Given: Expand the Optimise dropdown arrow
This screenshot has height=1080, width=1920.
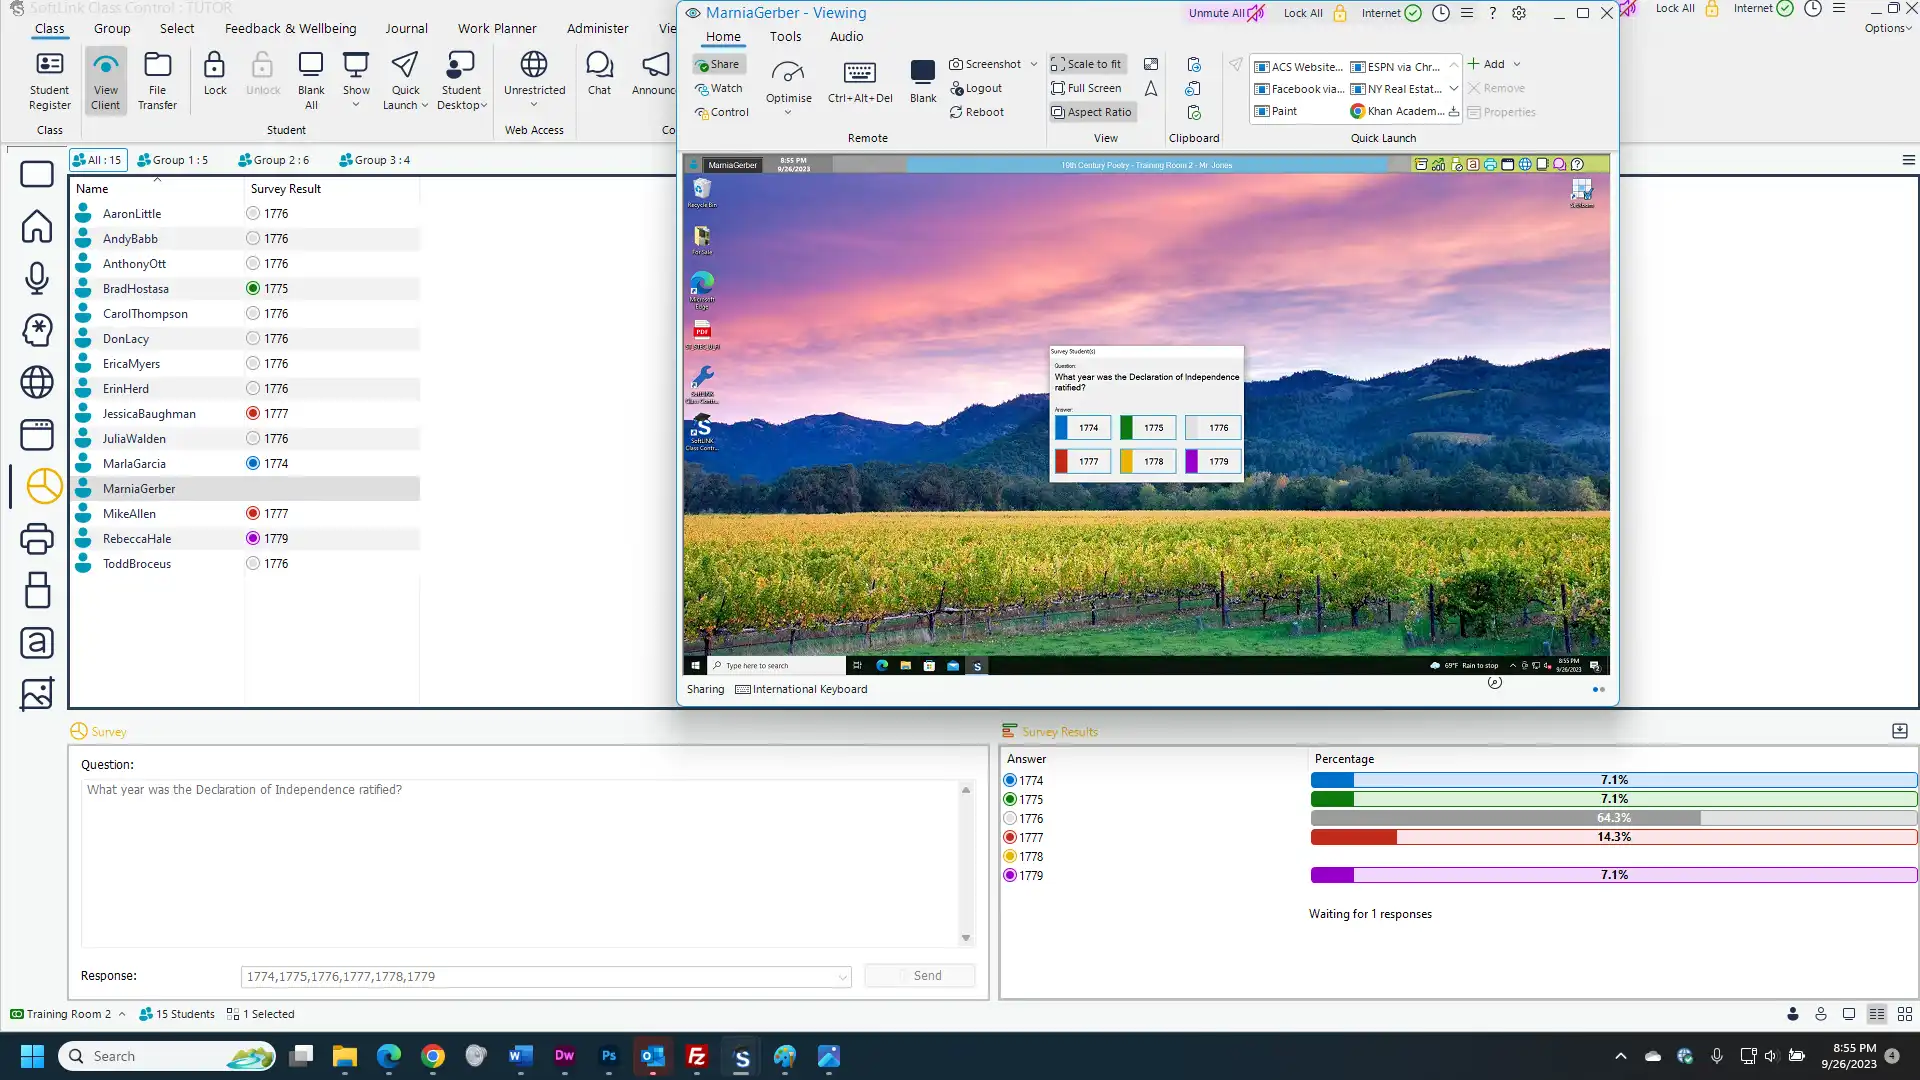Looking at the screenshot, I should (x=788, y=112).
